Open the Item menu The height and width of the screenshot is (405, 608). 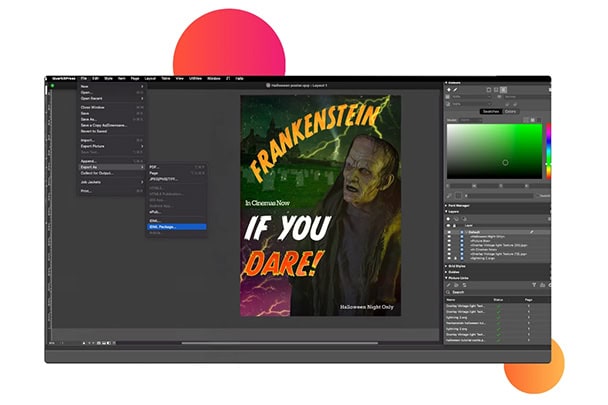pyautogui.click(x=121, y=78)
